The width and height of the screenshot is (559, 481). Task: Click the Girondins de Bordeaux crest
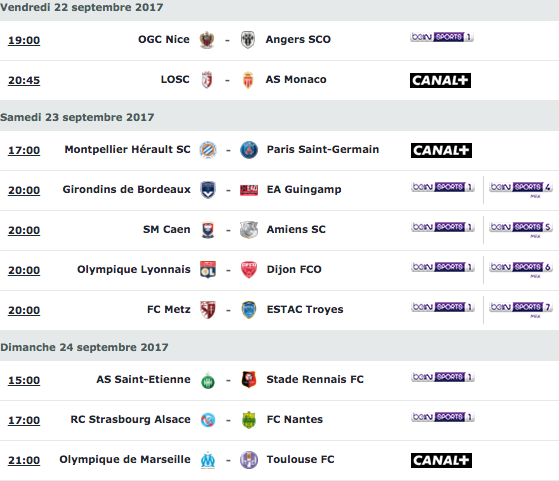(208, 190)
